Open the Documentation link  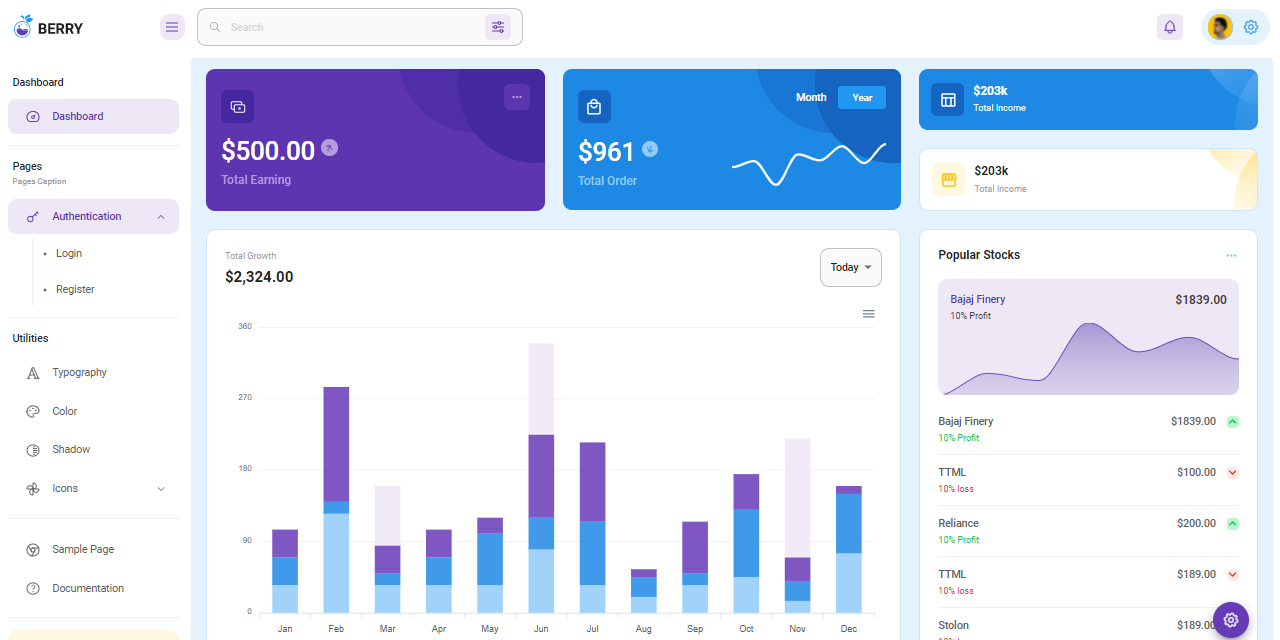pyautogui.click(x=88, y=588)
